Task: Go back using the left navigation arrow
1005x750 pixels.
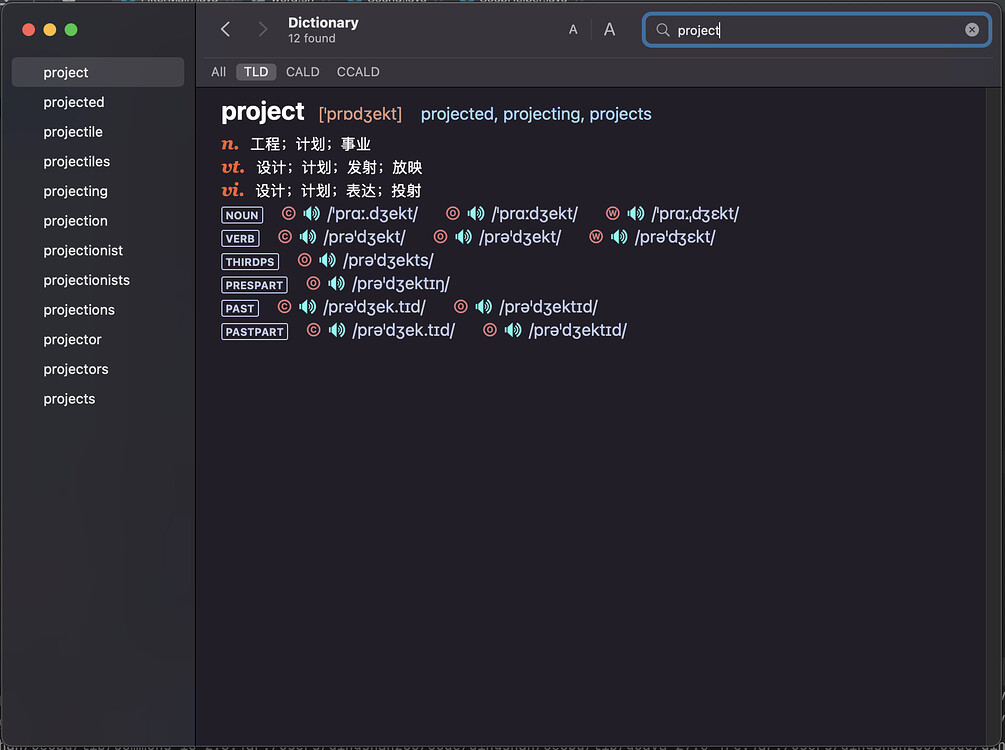Action: (225, 29)
